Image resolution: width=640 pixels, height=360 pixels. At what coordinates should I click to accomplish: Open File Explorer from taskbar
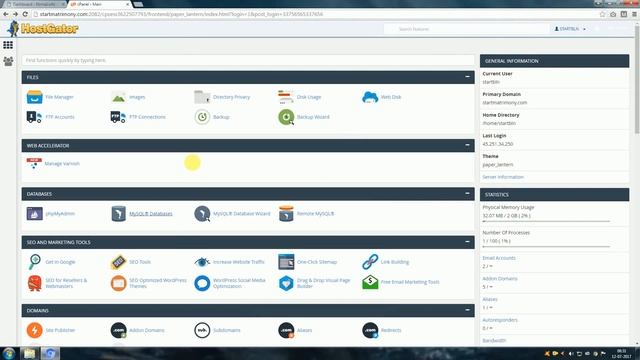[x=29, y=353]
